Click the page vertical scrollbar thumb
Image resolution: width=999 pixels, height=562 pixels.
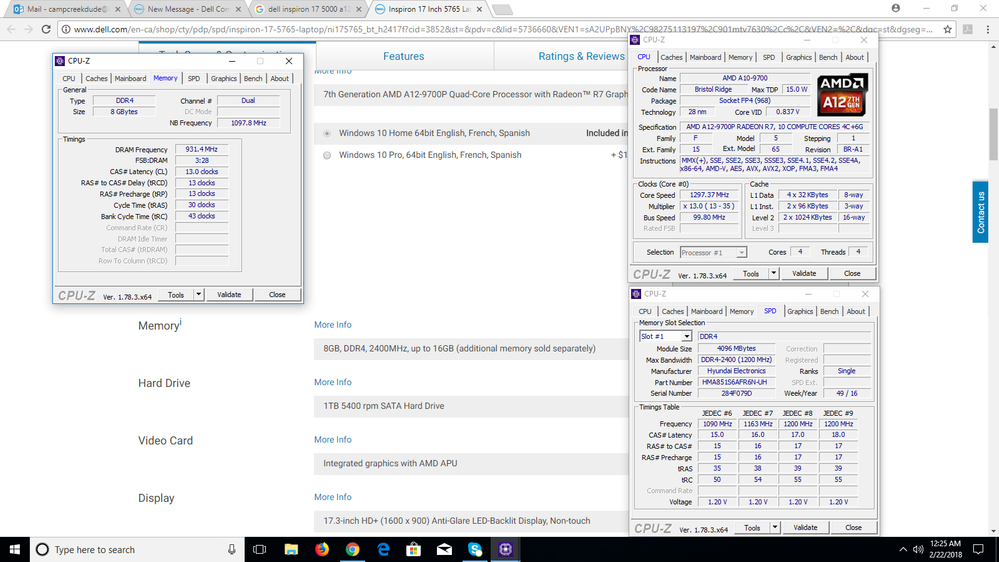click(993, 134)
